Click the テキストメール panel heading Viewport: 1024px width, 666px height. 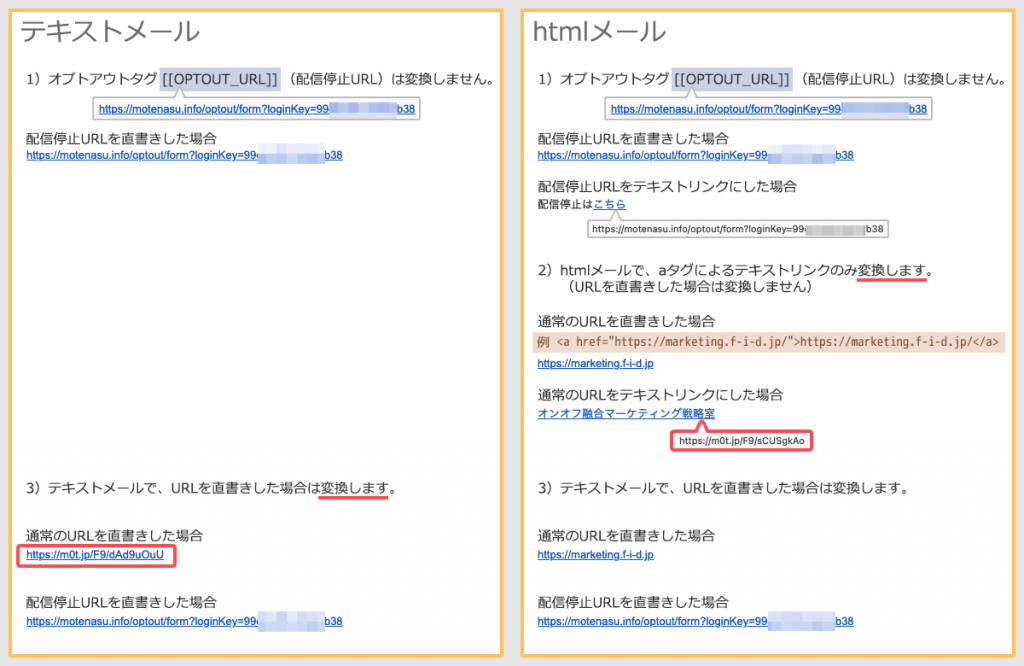click(x=110, y=31)
